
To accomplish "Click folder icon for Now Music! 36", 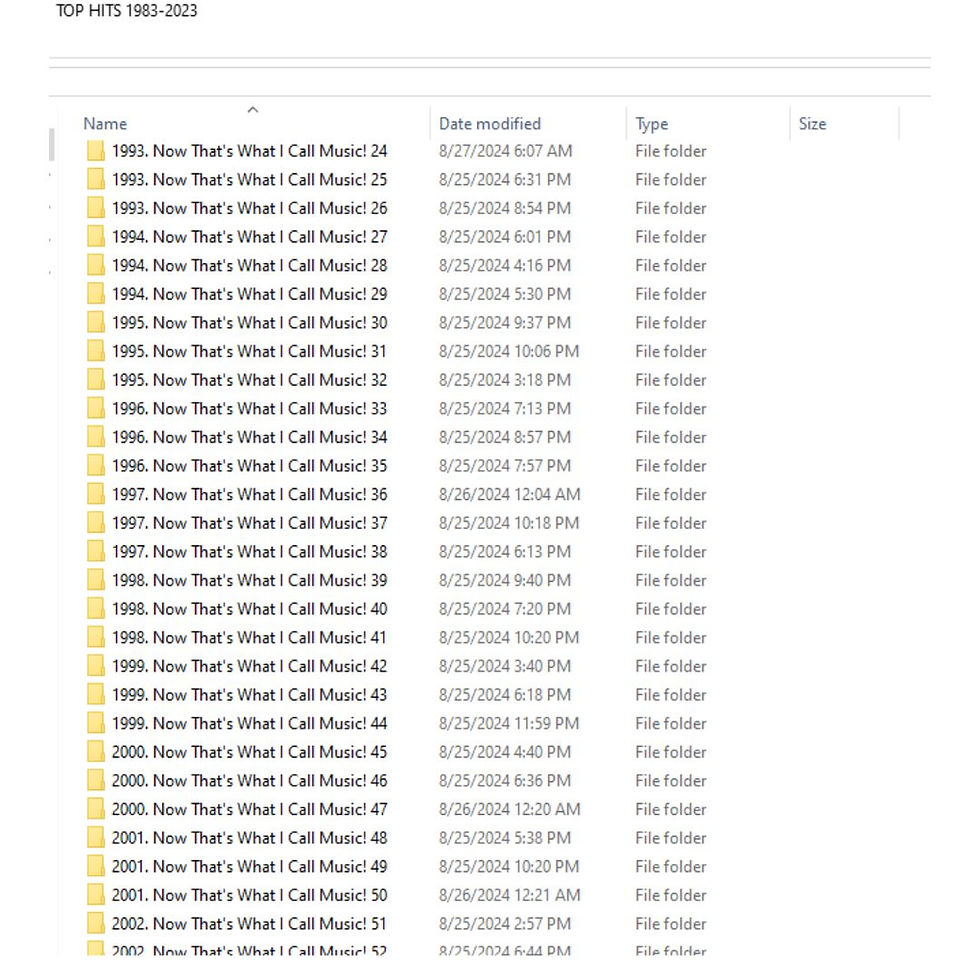I will 96,494.
